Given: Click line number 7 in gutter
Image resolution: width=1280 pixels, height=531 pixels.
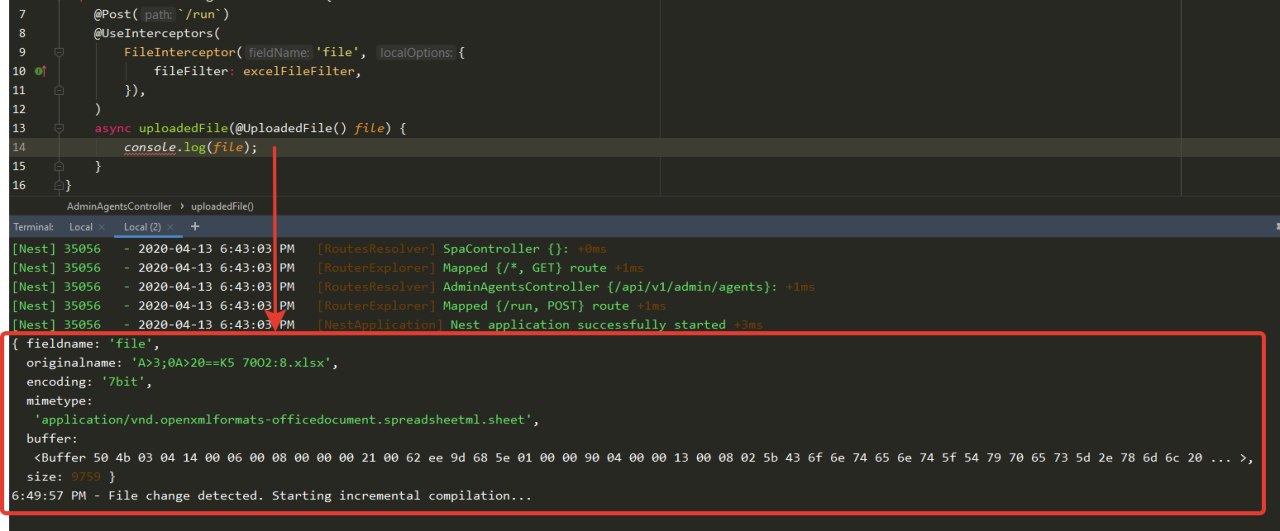Looking at the screenshot, I should (x=22, y=14).
